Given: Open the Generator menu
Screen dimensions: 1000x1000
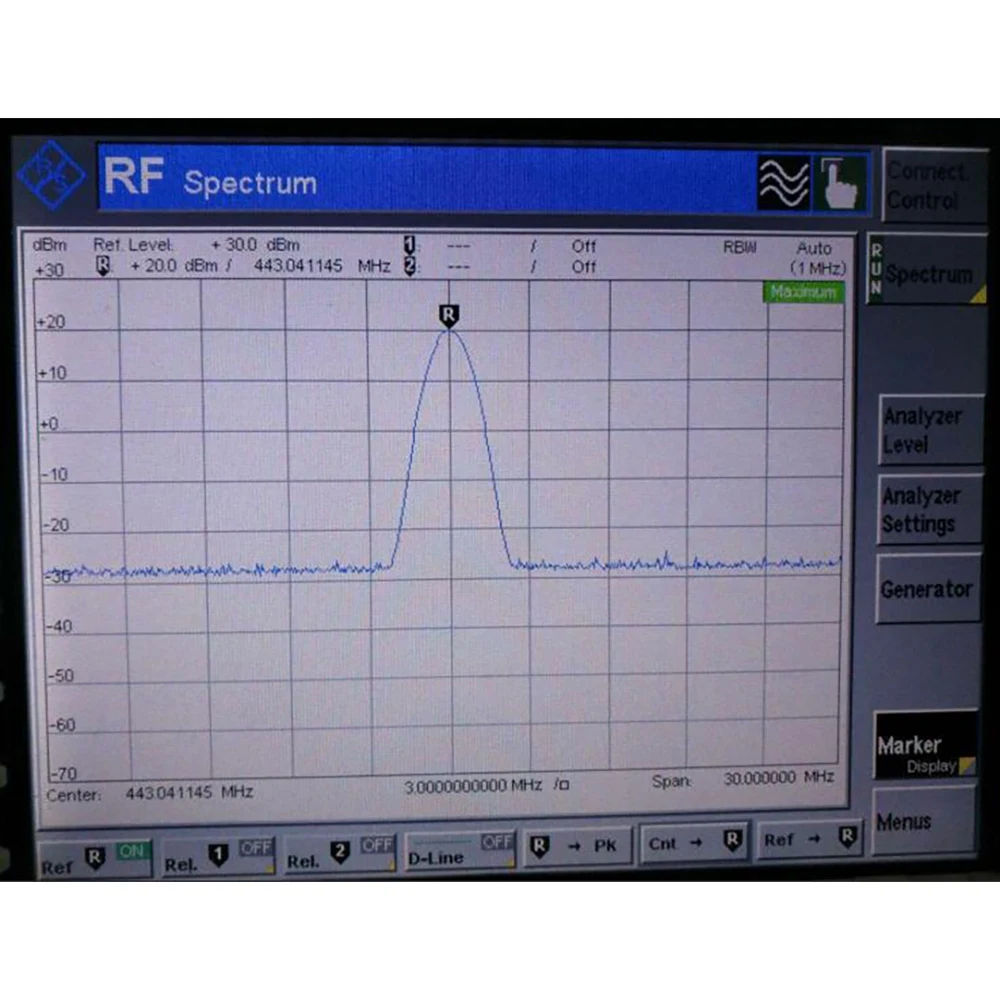Looking at the screenshot, I should [x=928, y=589].
